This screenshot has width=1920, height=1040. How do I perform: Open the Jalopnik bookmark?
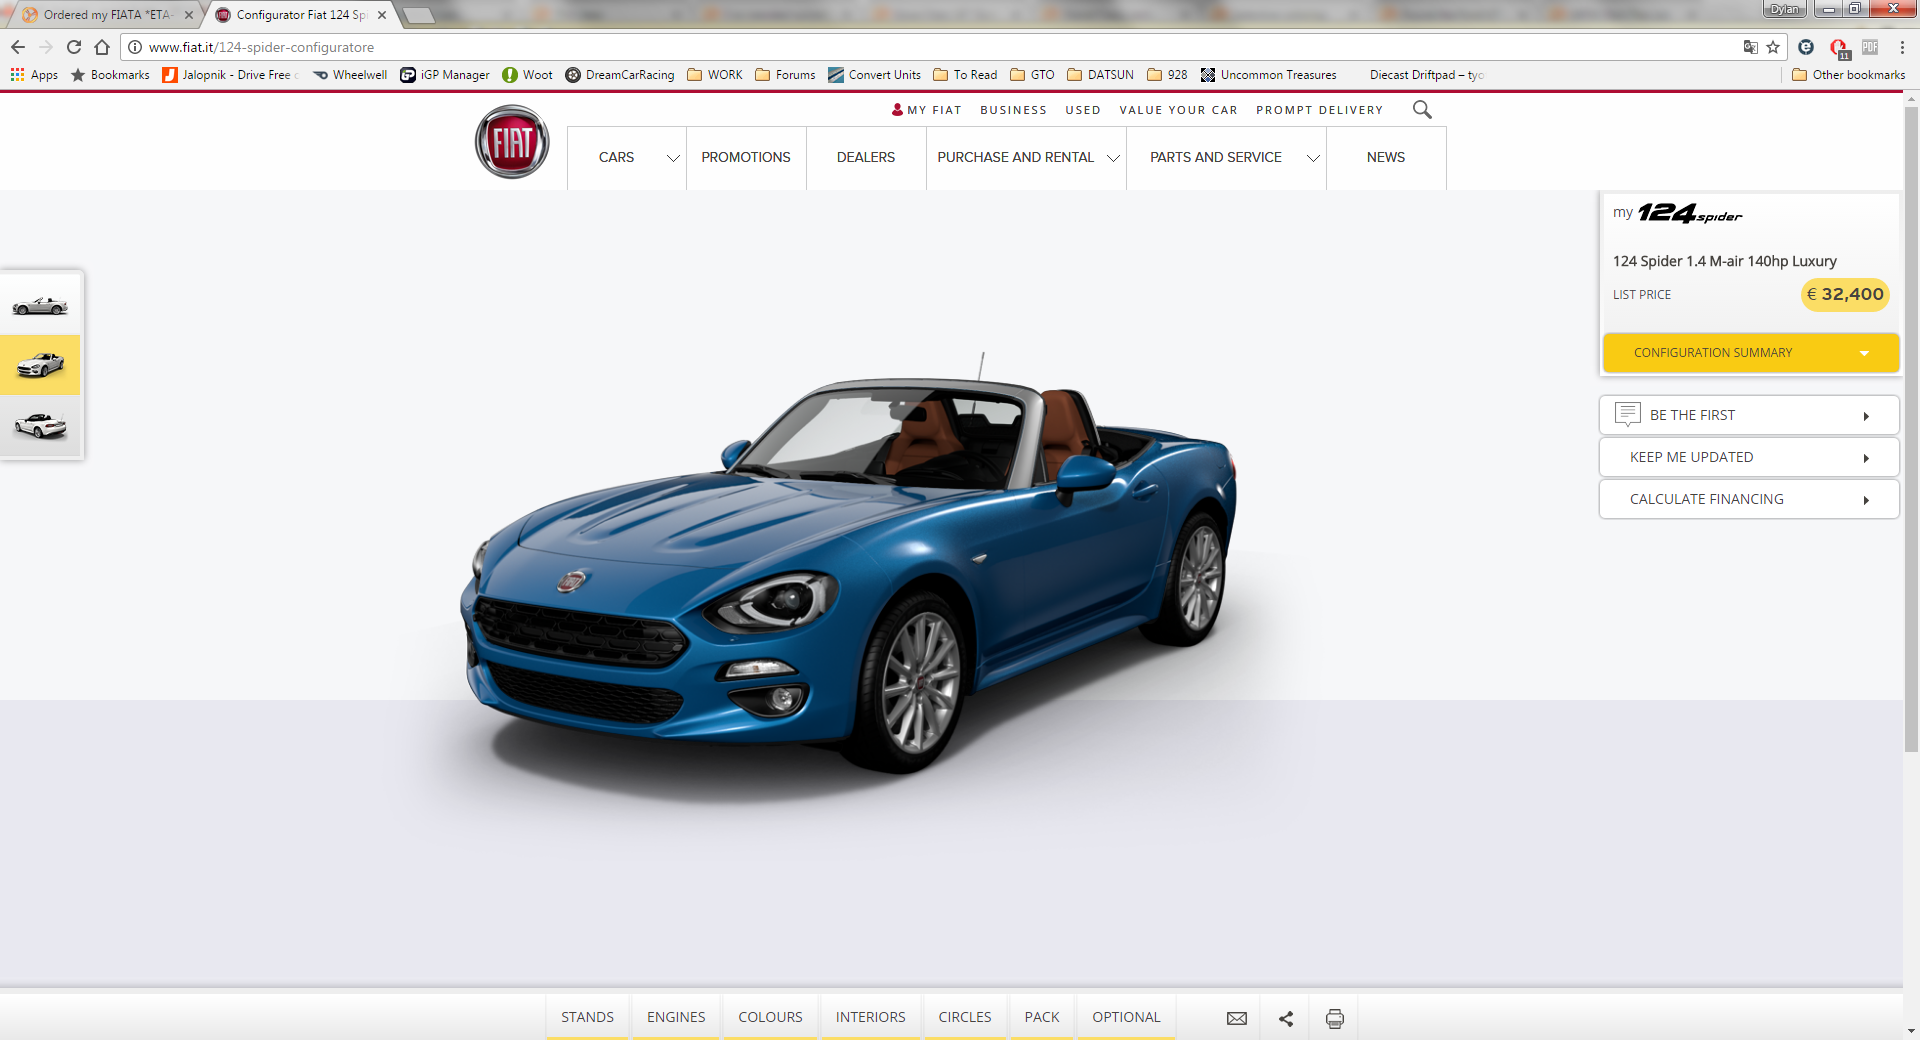[230, 75]
